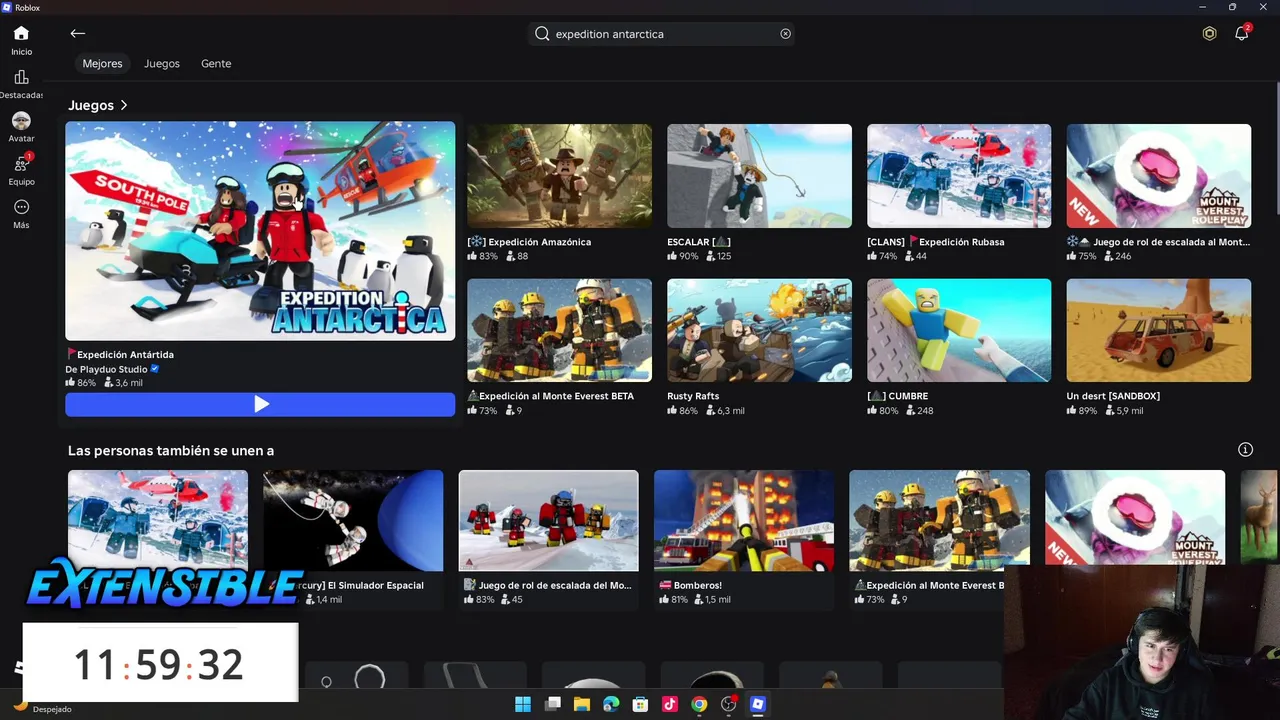Click the verified badge next to Playduo Studio

coord(155,369)
